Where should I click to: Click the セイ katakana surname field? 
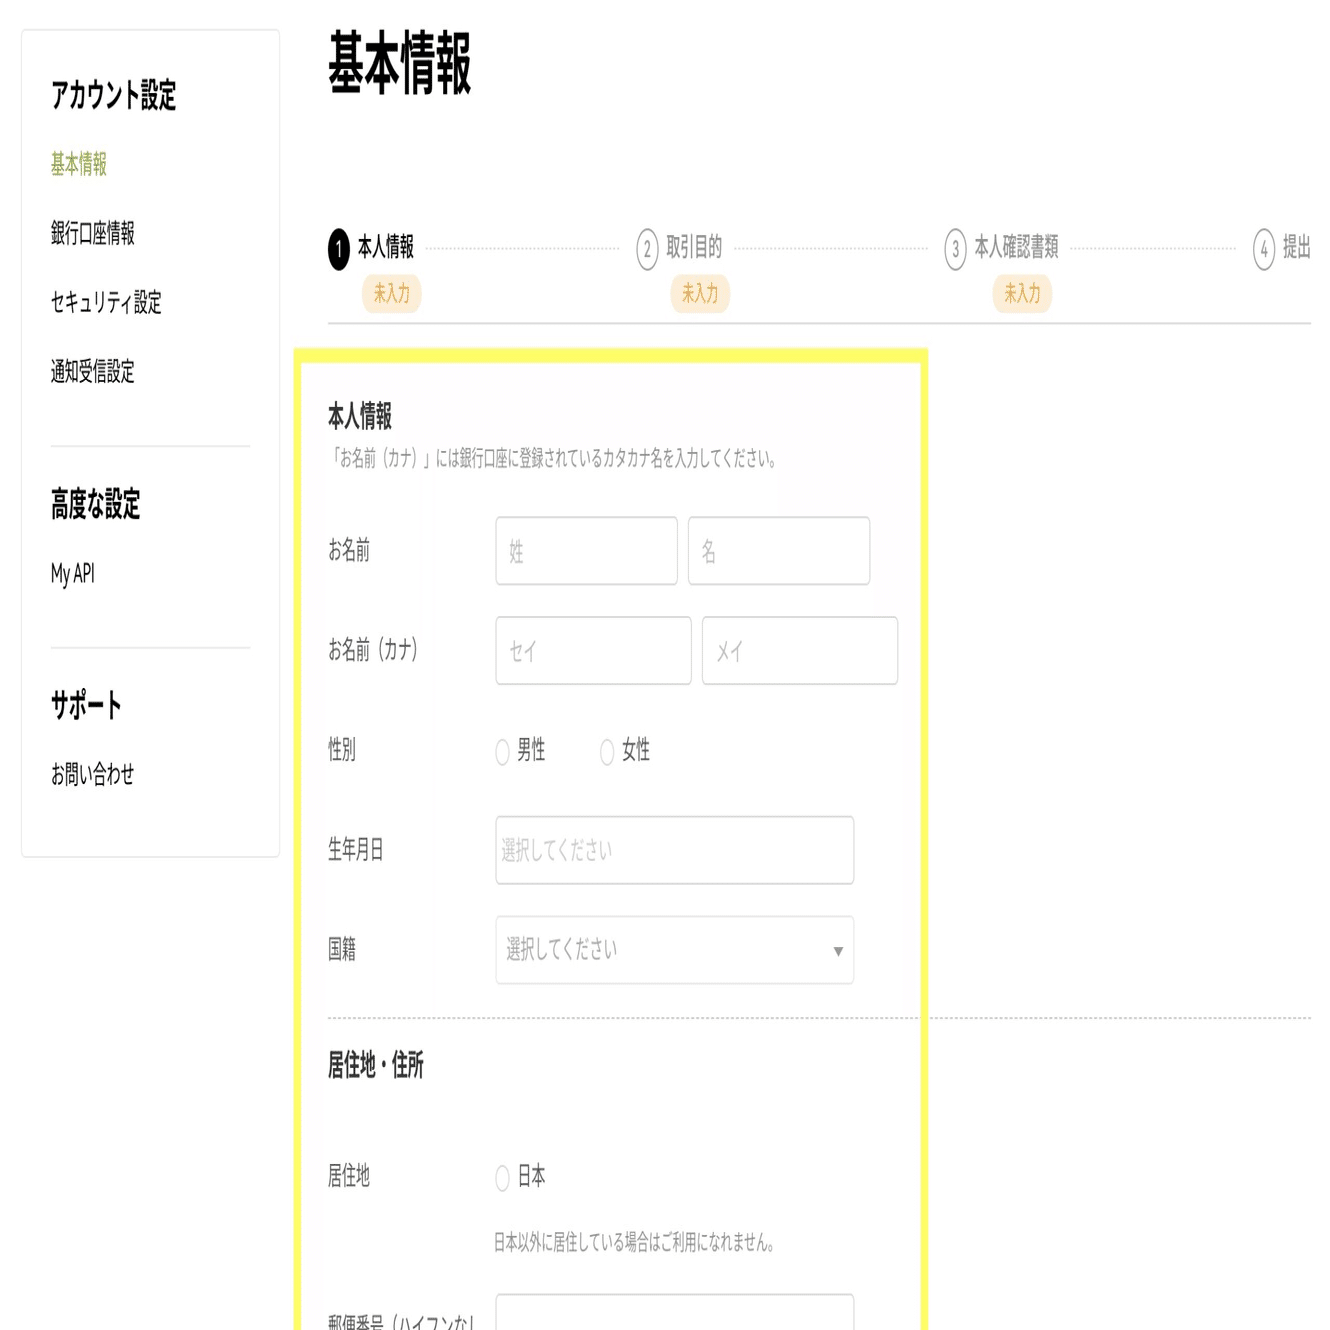click(592, 651)
